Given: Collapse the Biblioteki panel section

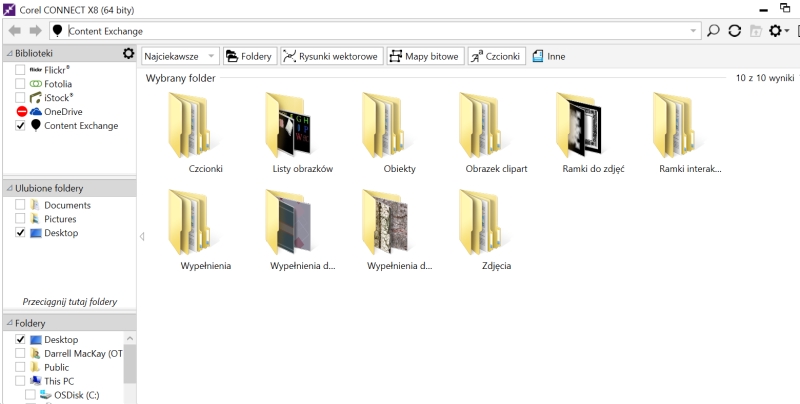Looking at the screenshot, I should coord(9,53).
